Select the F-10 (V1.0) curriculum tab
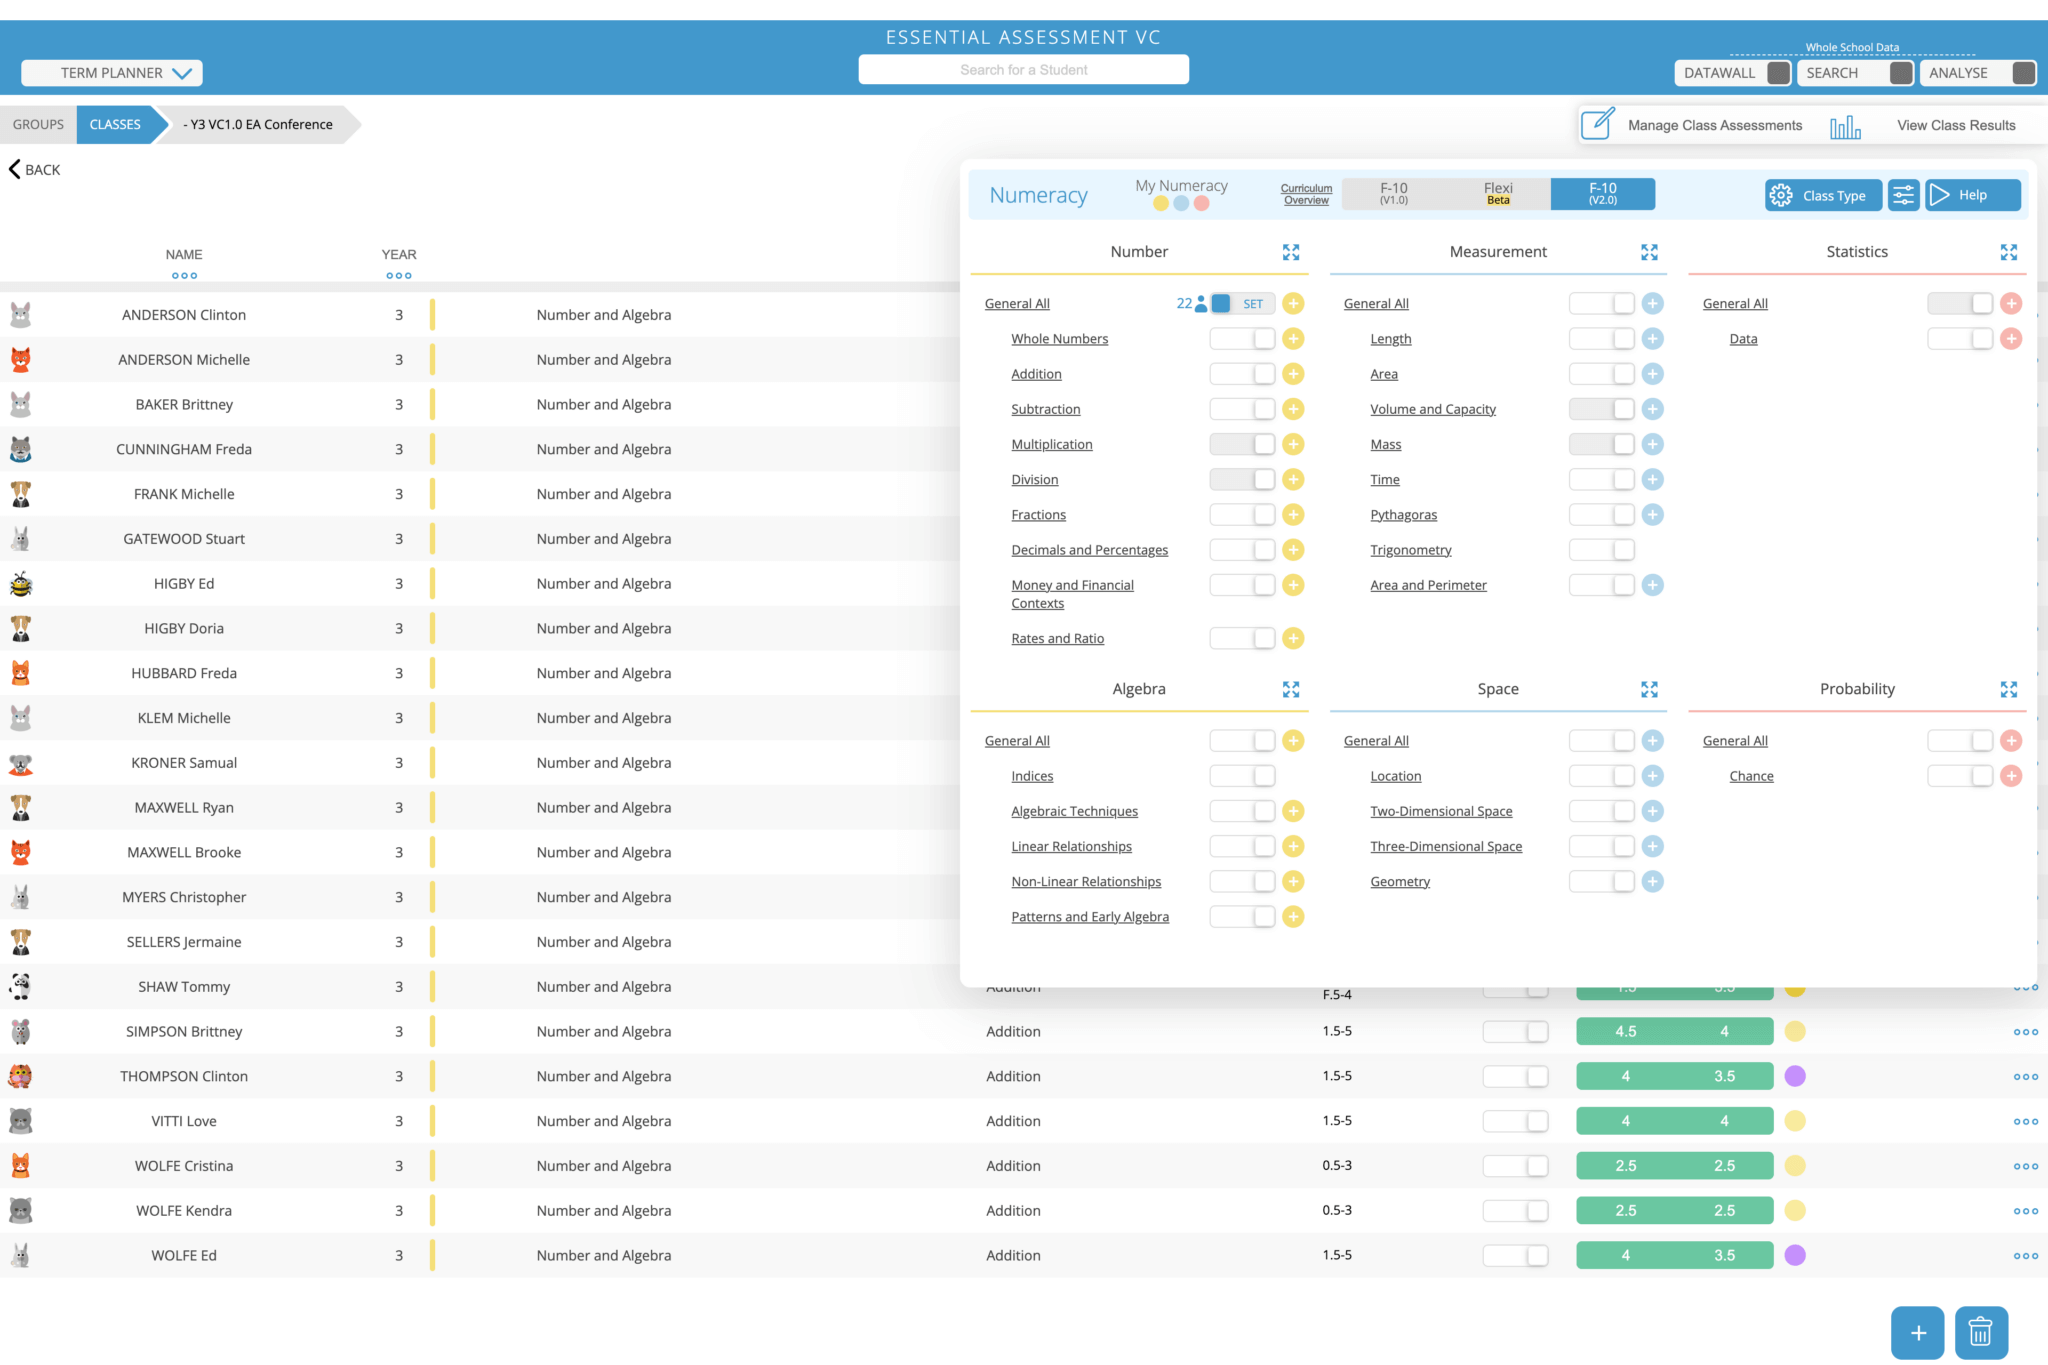 (x=1393, y=194)
